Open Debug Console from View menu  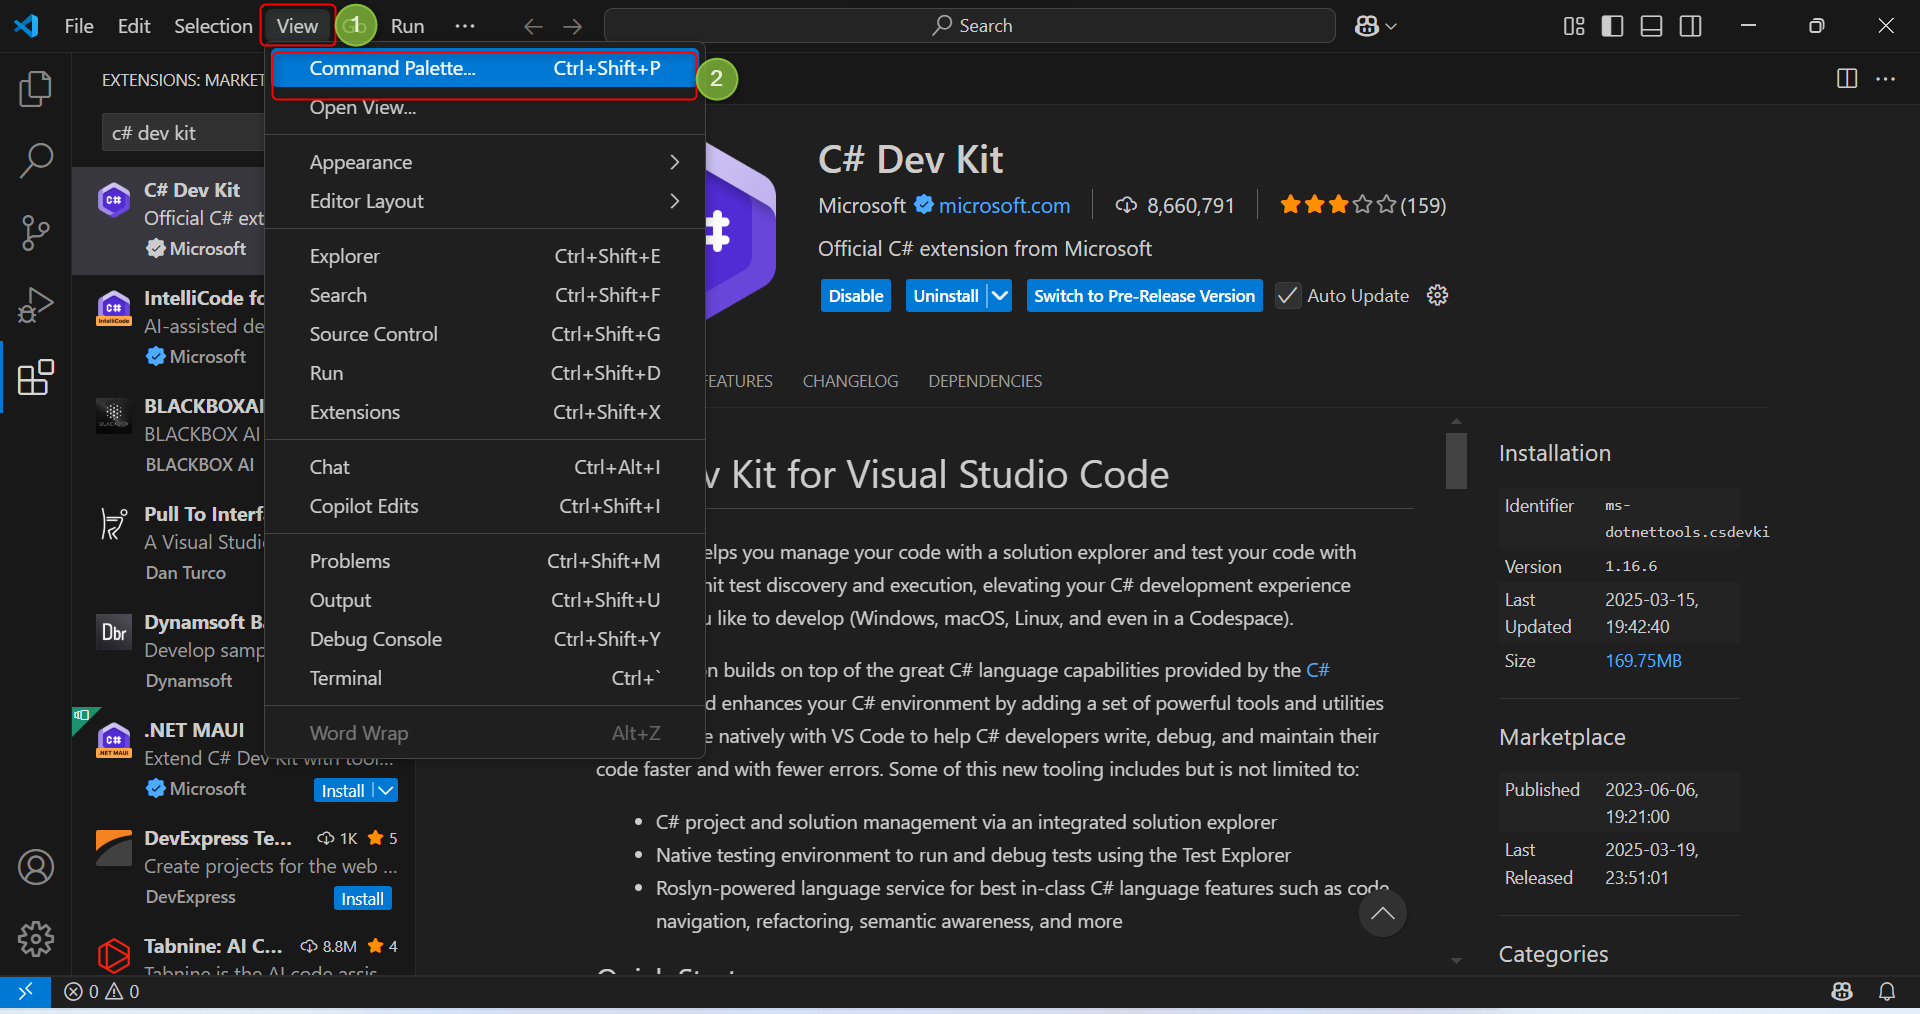coord(485,639)
